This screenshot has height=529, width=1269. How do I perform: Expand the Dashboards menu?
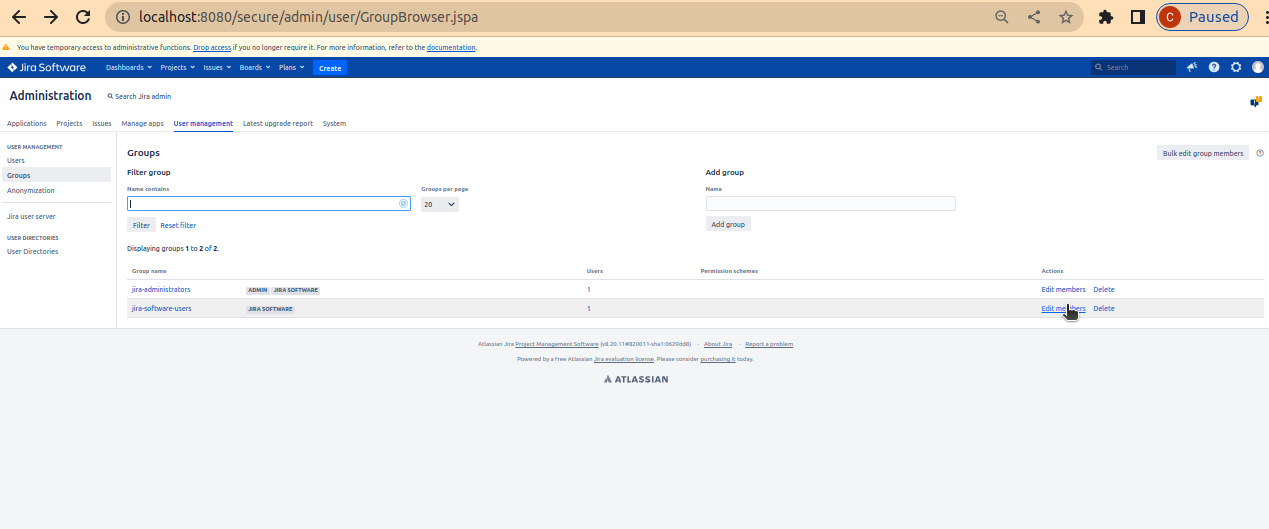129,68
